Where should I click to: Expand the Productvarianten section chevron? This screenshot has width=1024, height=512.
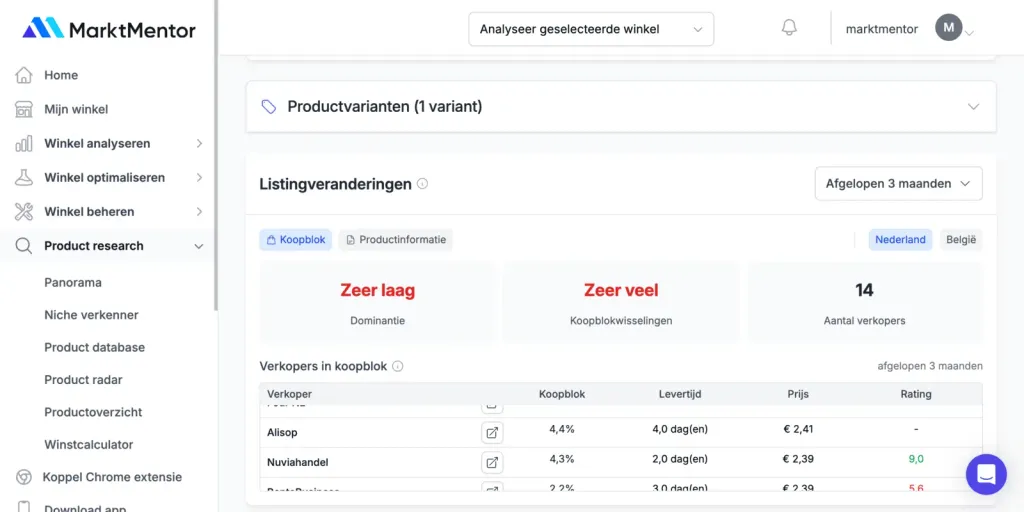pos(973,106)
